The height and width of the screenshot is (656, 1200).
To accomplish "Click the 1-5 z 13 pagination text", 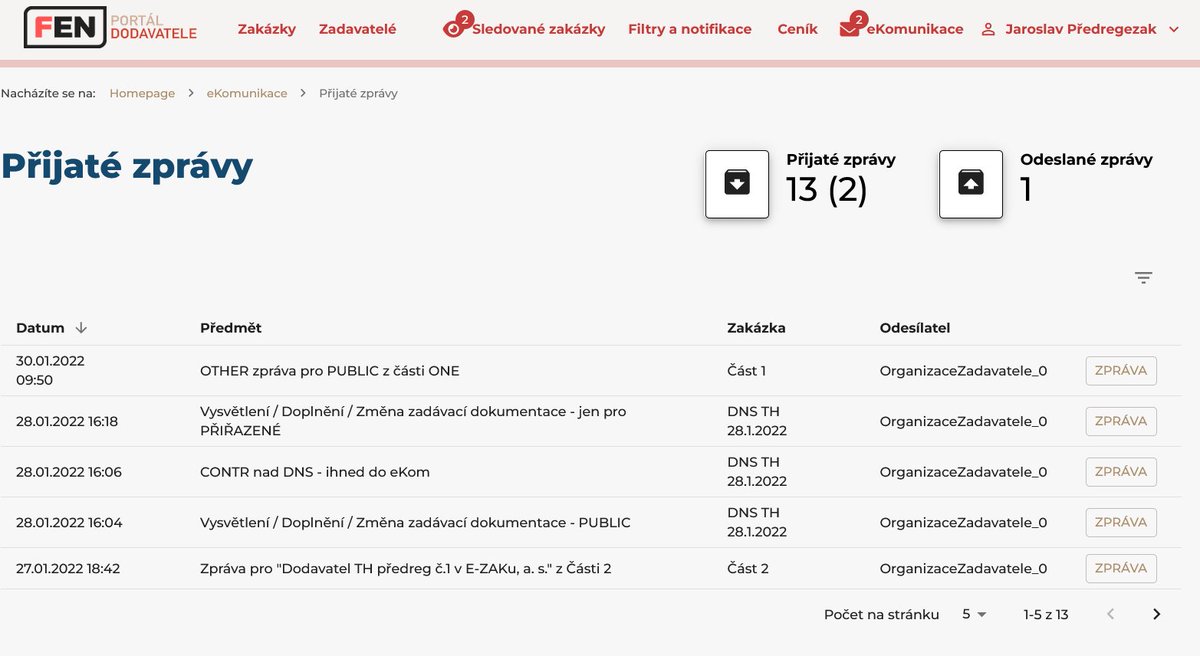I will coord(1046,614).
